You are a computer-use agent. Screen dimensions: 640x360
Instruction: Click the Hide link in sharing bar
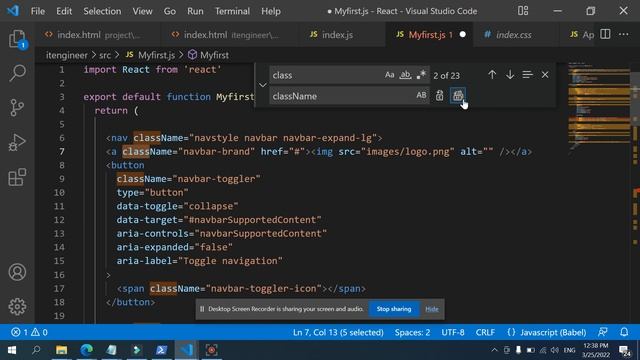tap(431, 309)
